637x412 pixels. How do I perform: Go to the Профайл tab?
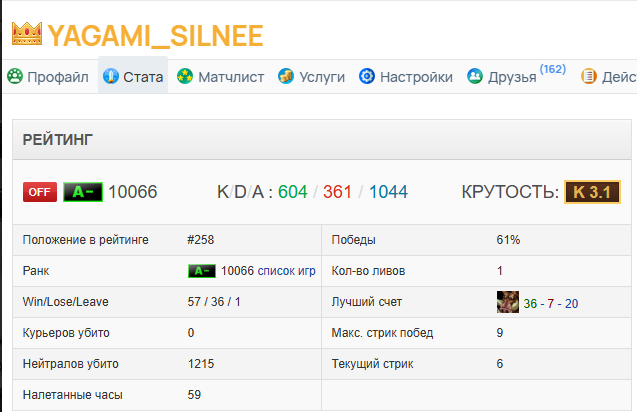(x=48, y=77)
